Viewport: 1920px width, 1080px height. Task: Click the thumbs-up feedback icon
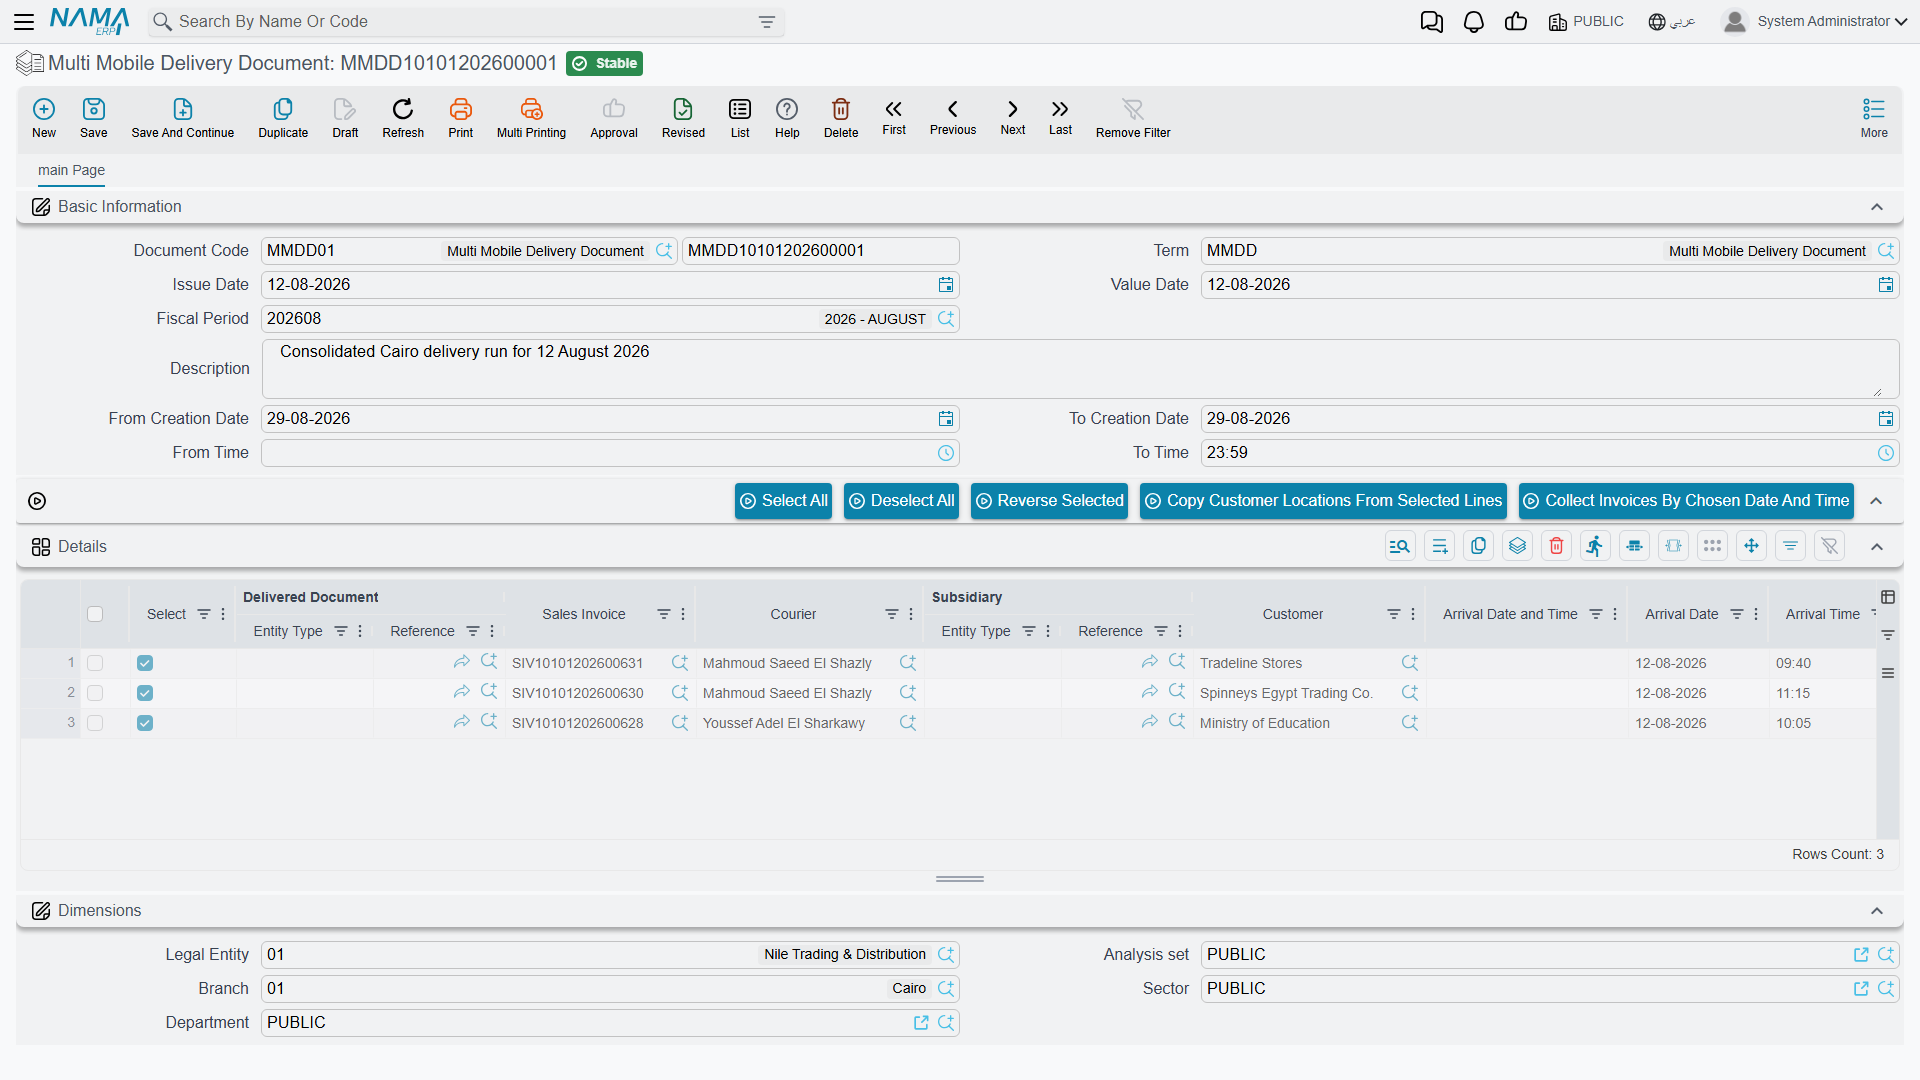(x=1516, y=21)
